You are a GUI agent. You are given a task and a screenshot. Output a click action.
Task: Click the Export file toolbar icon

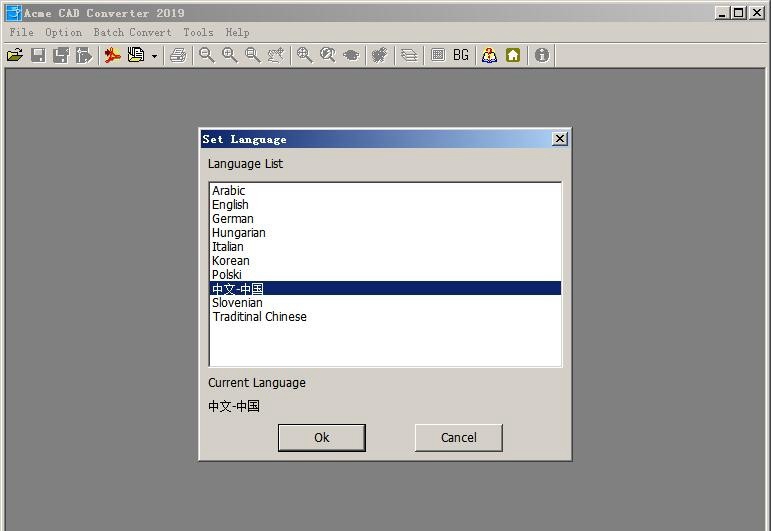(x=84, y=55)
